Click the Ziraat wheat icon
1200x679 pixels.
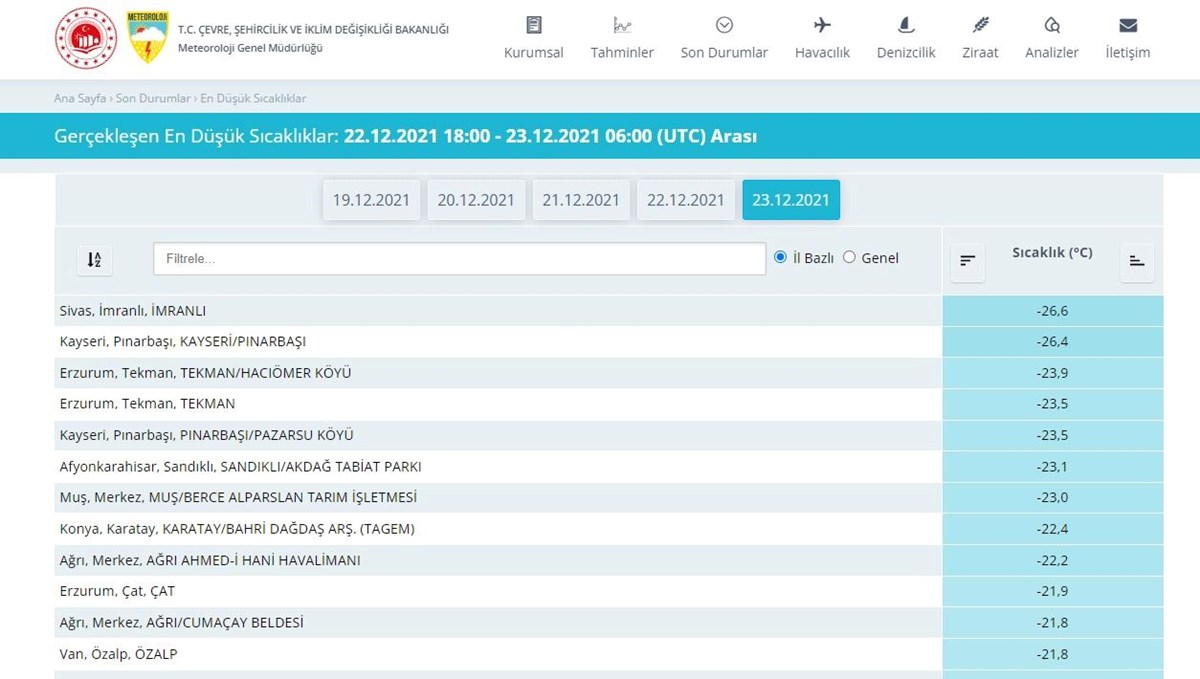pos(980,25)
